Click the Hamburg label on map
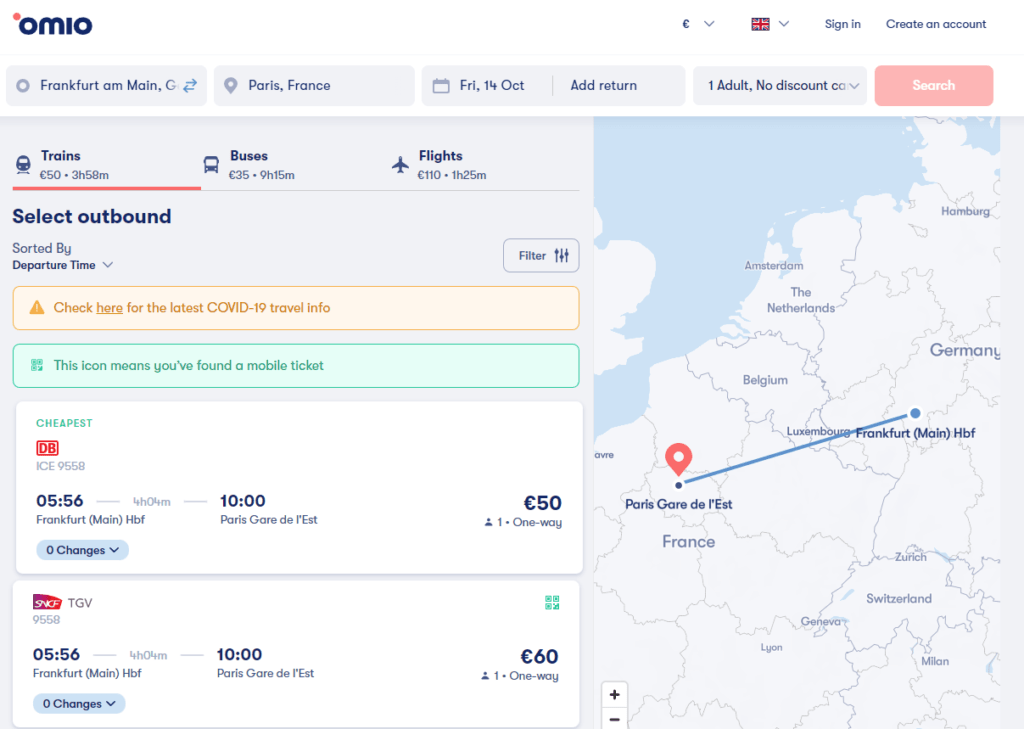1024x729 pixels. pyautogui.click(x=965, y=211)
